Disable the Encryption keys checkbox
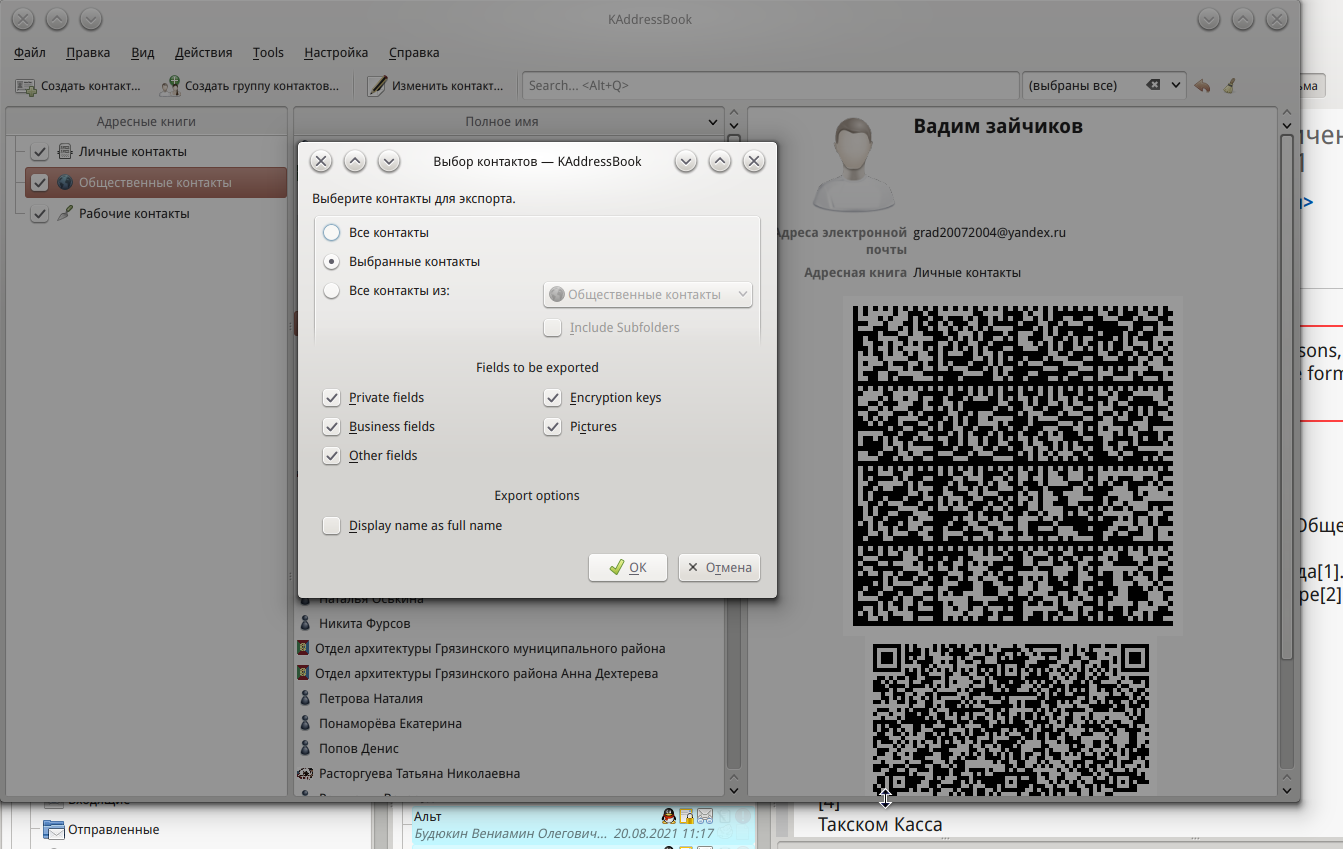 (x=552, y=398)
